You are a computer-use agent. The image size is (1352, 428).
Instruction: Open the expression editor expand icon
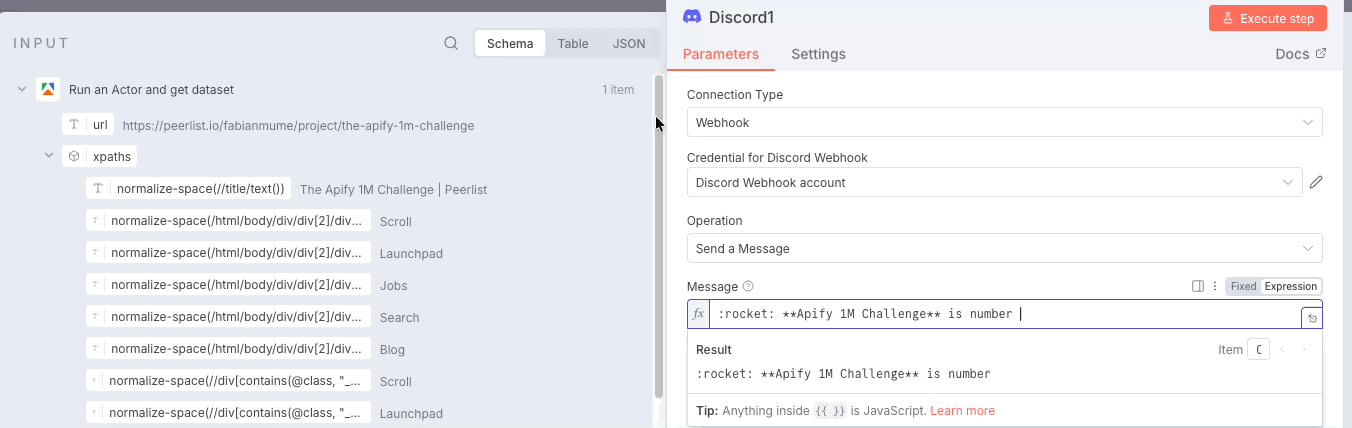1311,318
